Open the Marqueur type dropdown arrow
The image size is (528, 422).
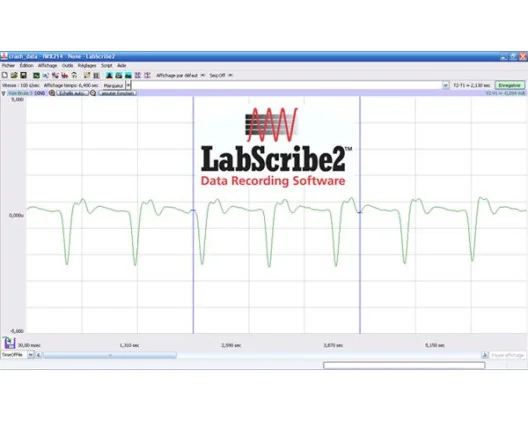pos(128,86)
